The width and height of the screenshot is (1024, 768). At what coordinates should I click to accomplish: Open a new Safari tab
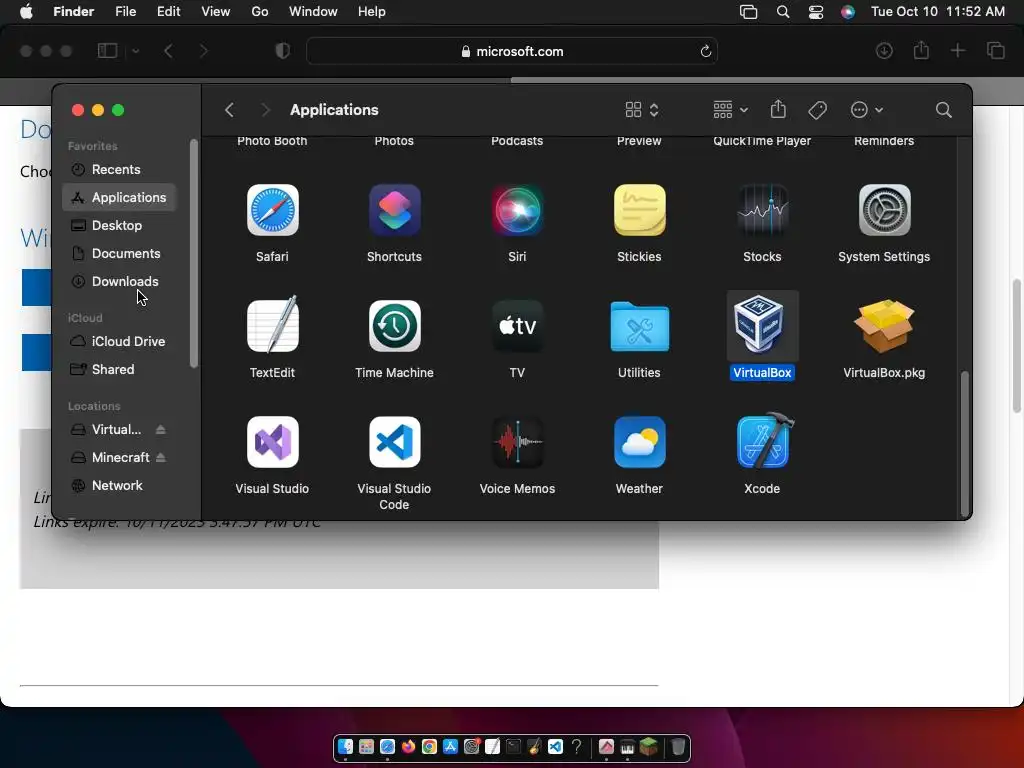click(957, 51)
